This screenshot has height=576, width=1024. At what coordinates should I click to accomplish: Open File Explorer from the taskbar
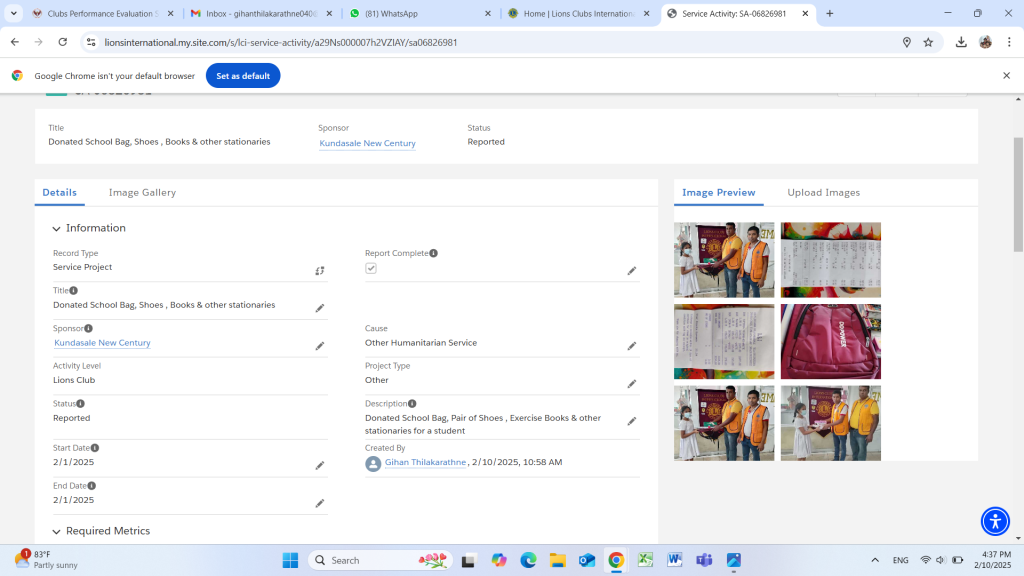tap(557, 560)
